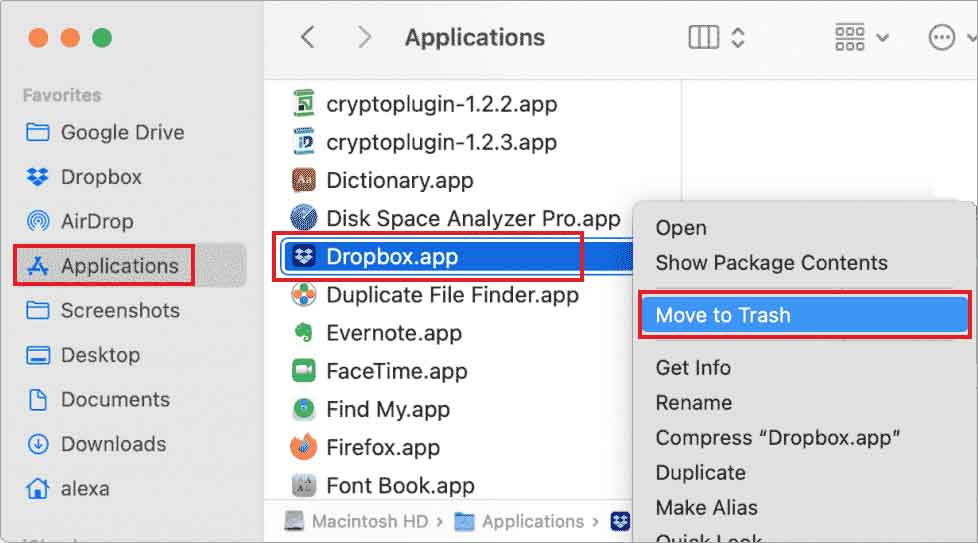Click the Macintosh HD drive icon
978x543 pixels.
tap(294, 521)
